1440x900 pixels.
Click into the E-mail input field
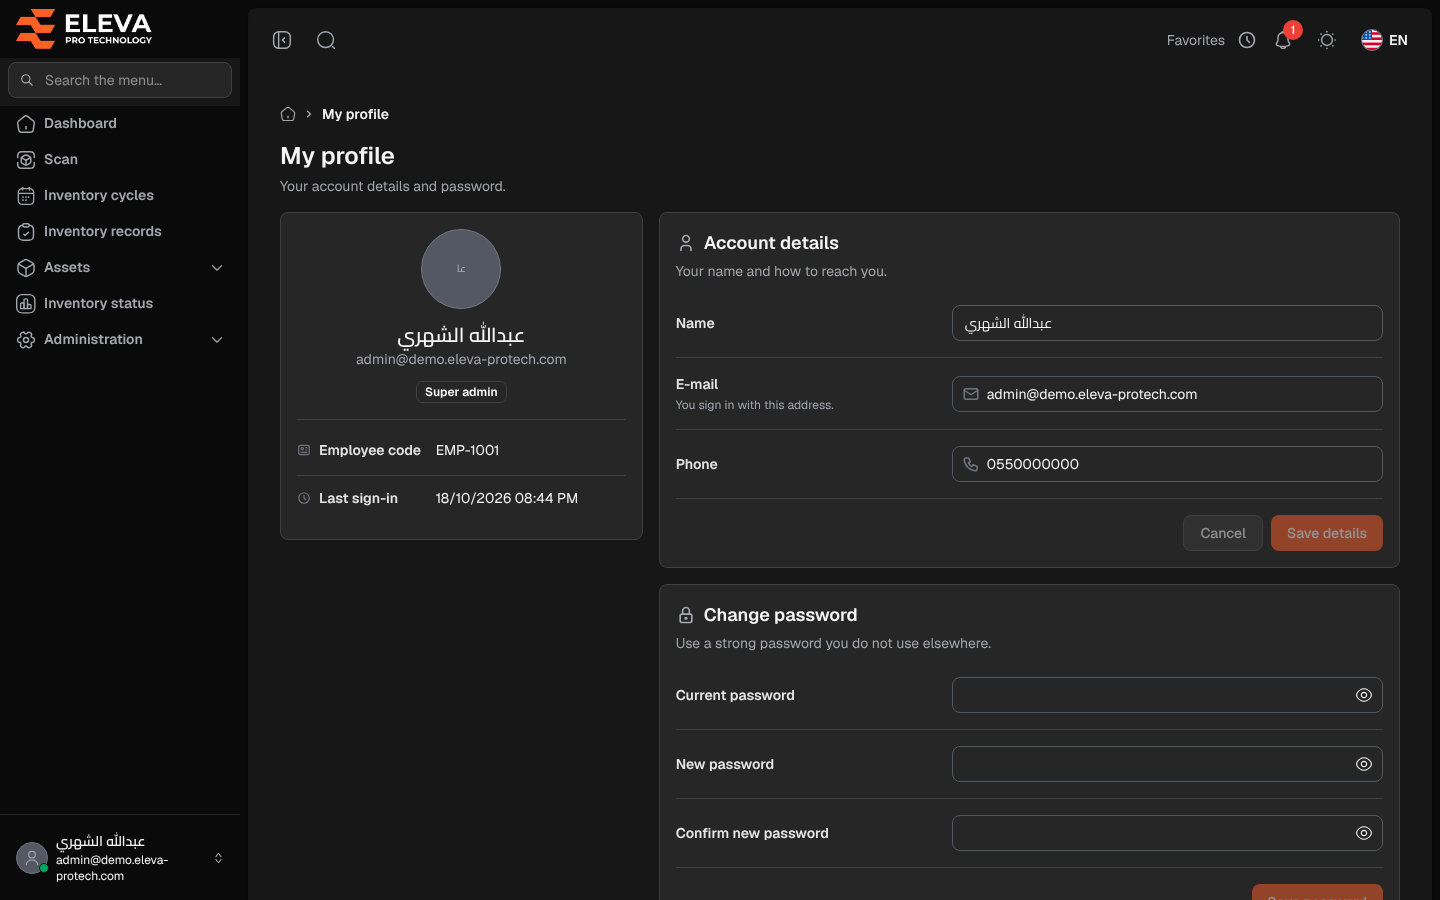point(1167,394)
